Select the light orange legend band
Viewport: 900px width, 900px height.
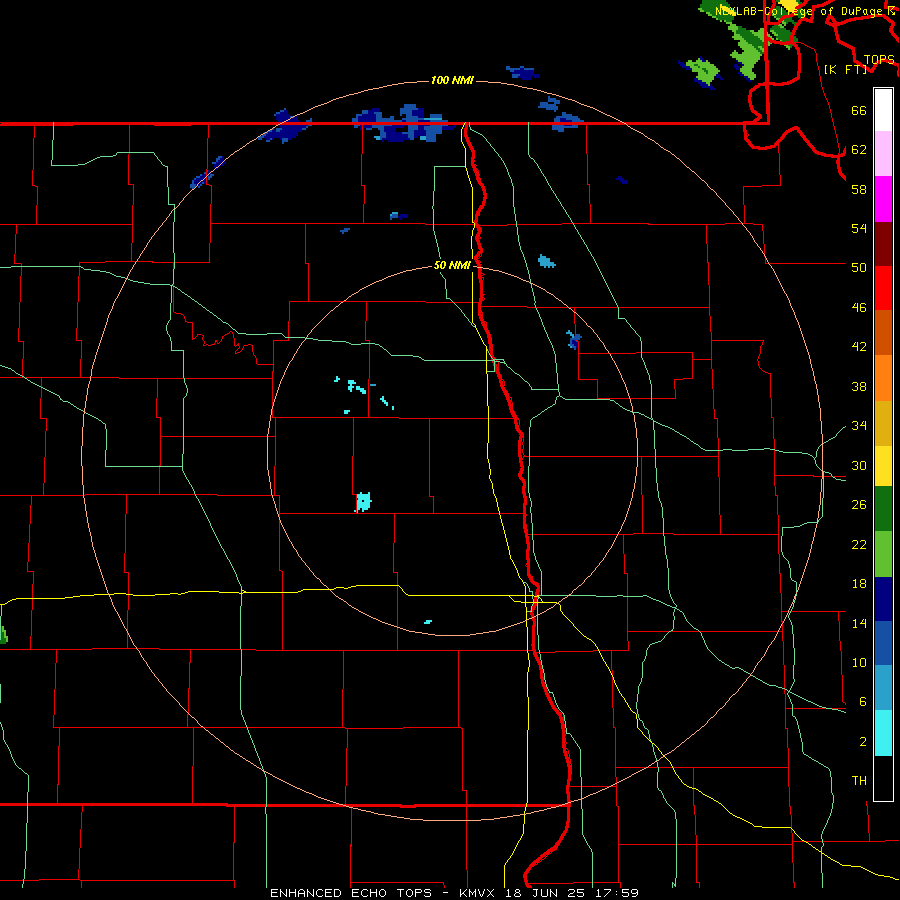pyautogui.click(x=883, y=378)
